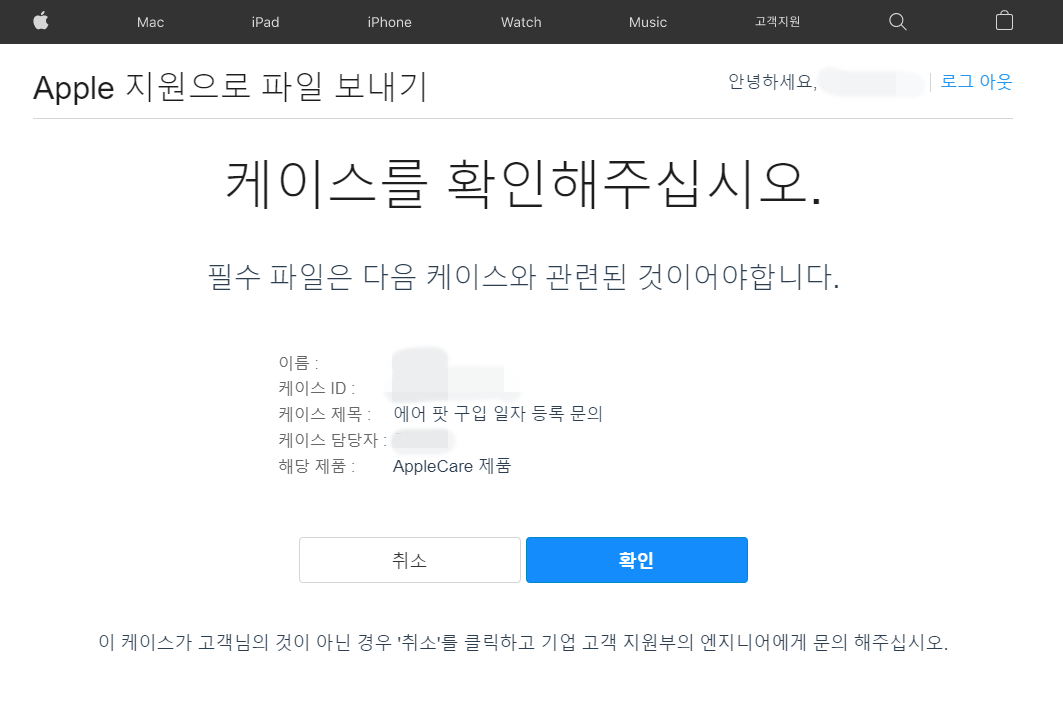
Task: Open the search magnifier icon
Action: 898,22
